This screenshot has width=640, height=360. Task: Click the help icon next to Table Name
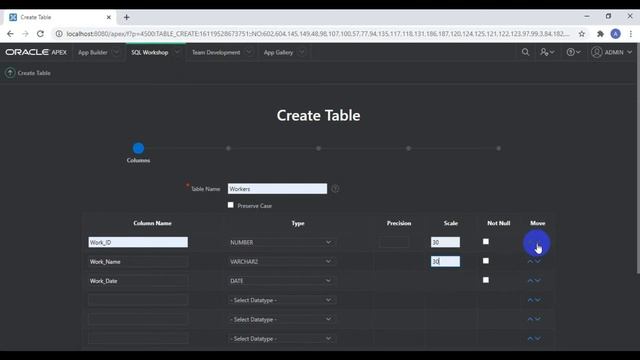coord(335,189)
